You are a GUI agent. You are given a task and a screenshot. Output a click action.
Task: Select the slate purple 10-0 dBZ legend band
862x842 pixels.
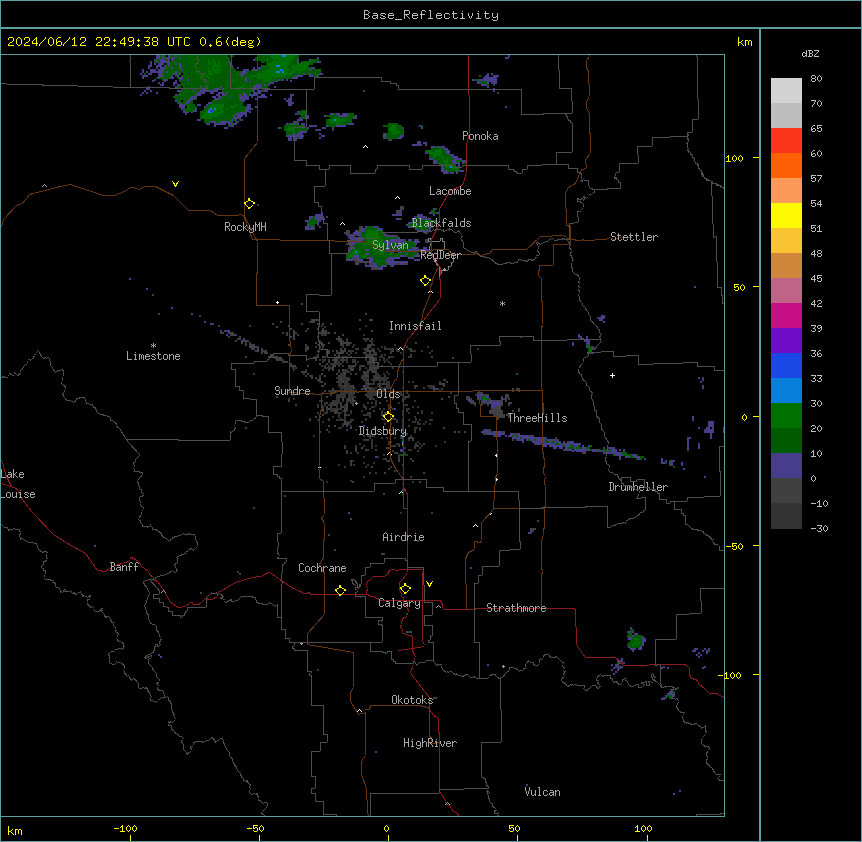click(x=786, y=466)
